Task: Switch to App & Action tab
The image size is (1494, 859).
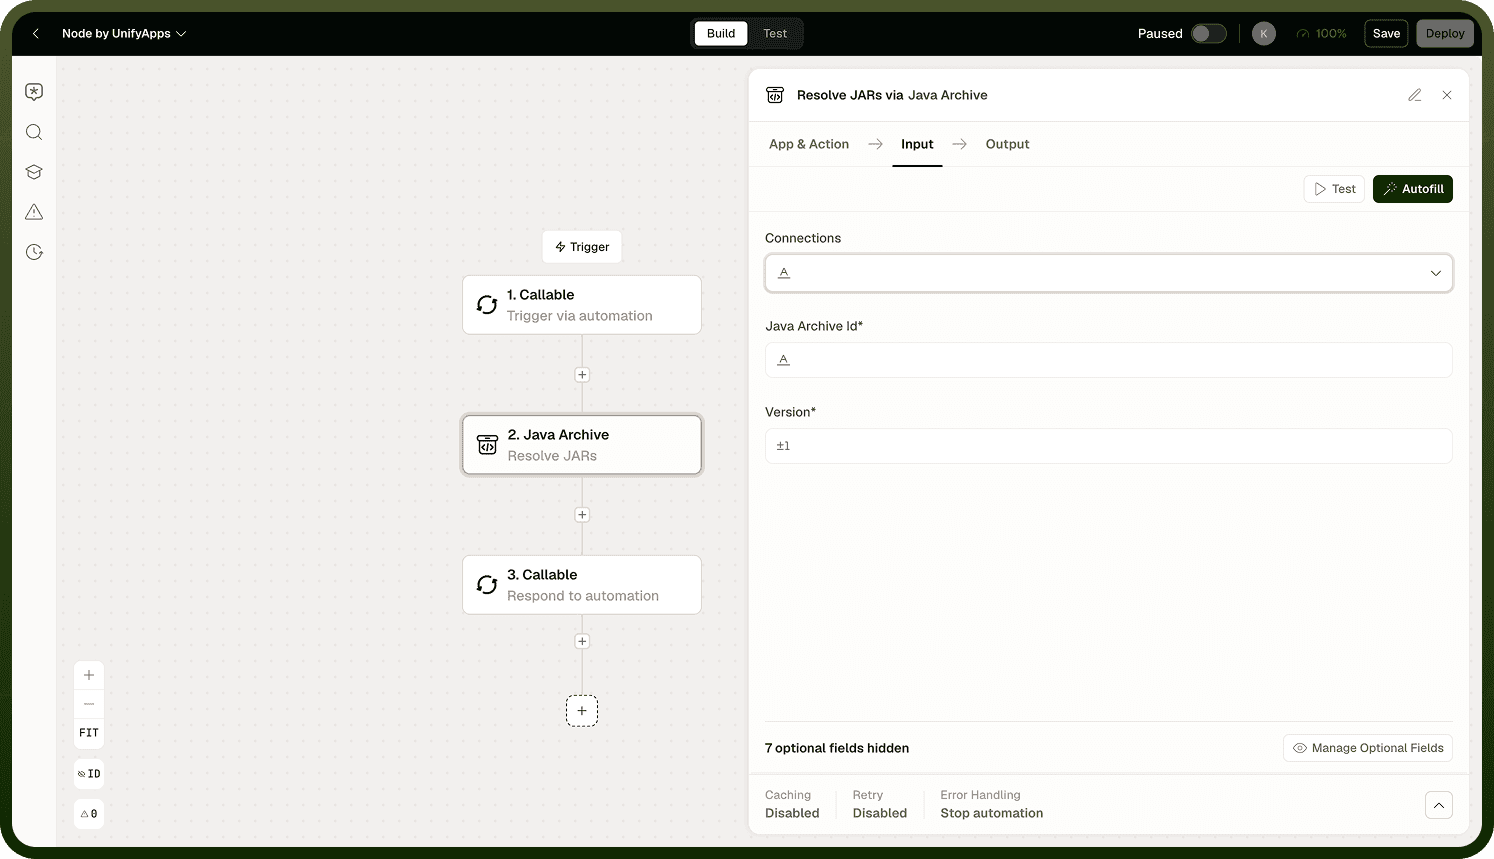Action: point(809,144)
